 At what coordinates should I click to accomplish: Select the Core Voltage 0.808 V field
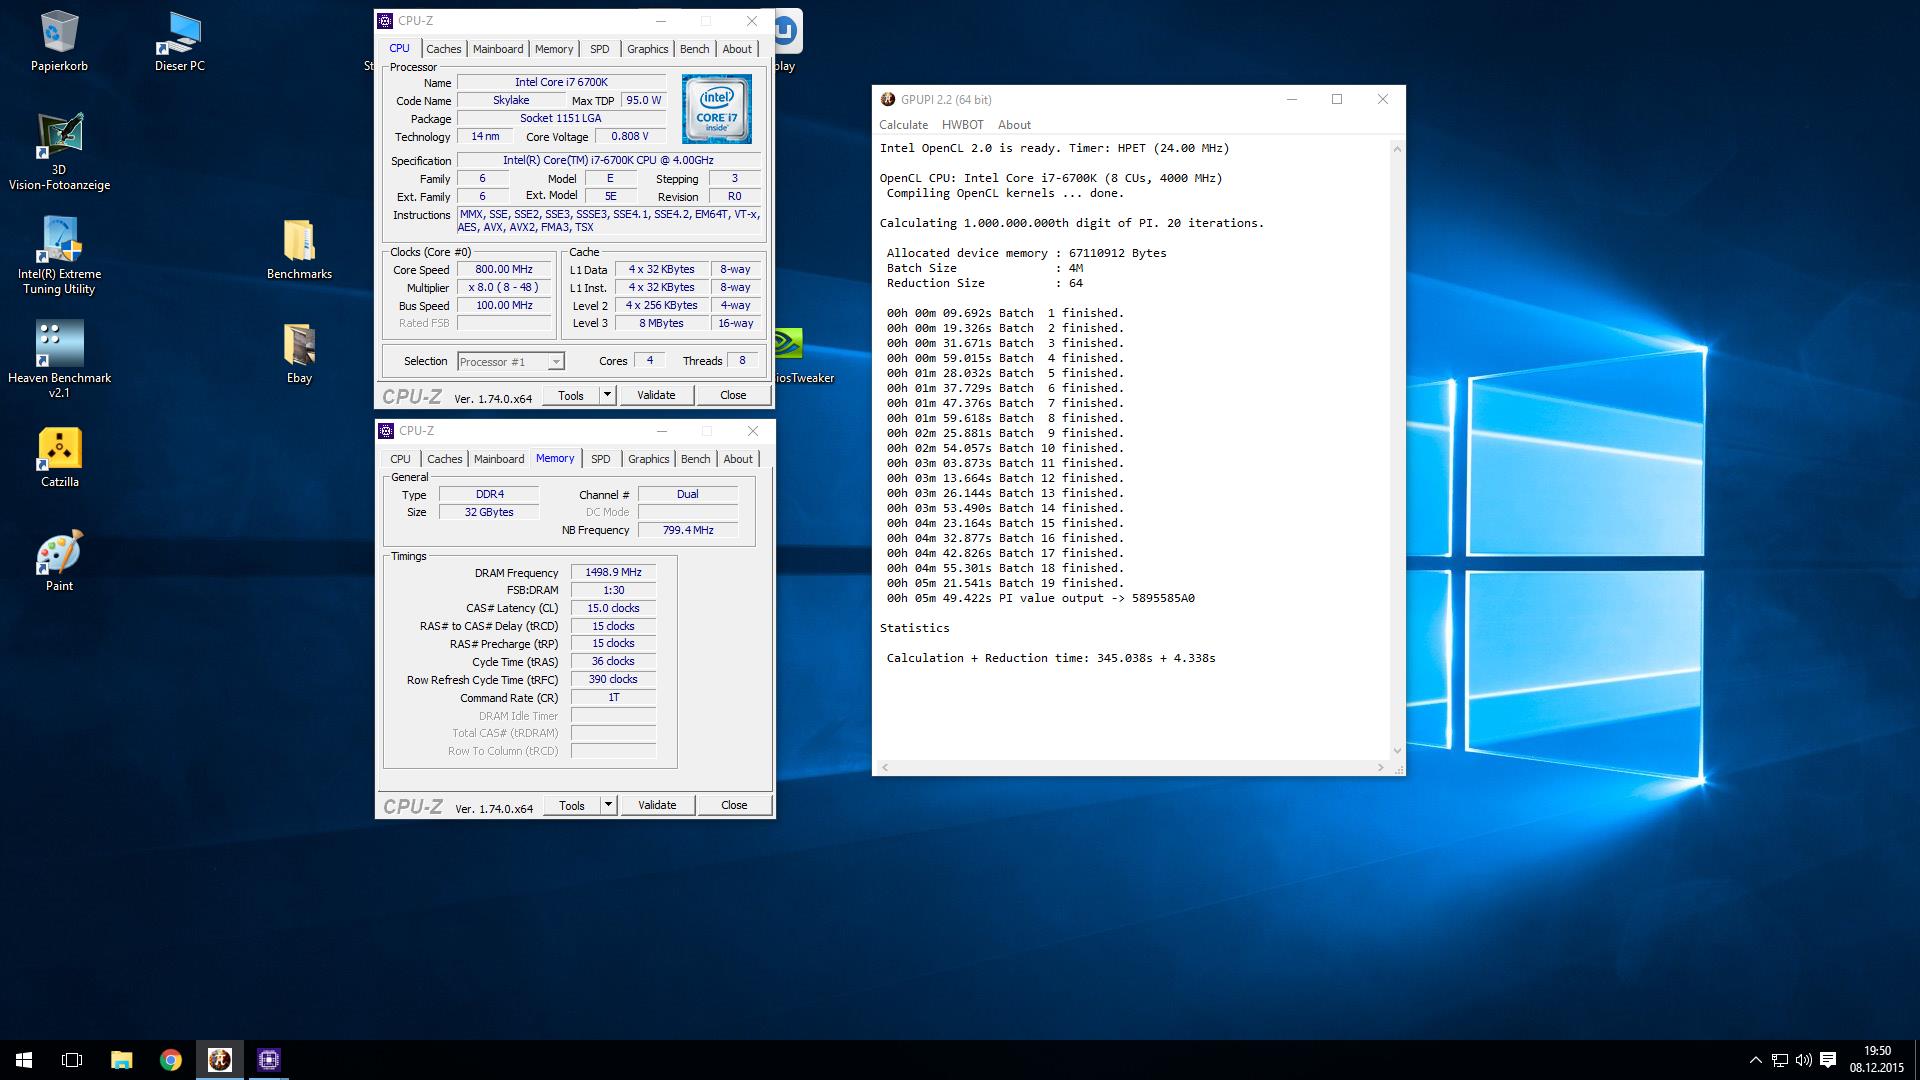tap(630, 137)
